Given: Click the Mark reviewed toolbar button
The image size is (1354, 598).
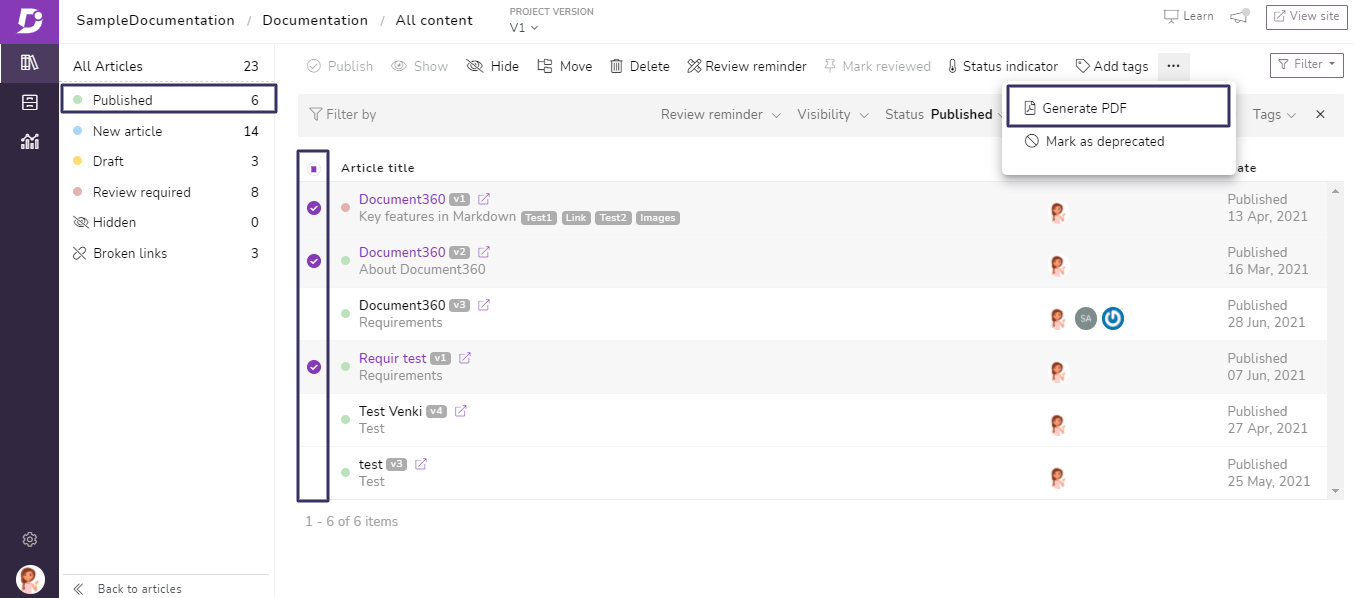Looking at the screenshot, I should 877,66.
